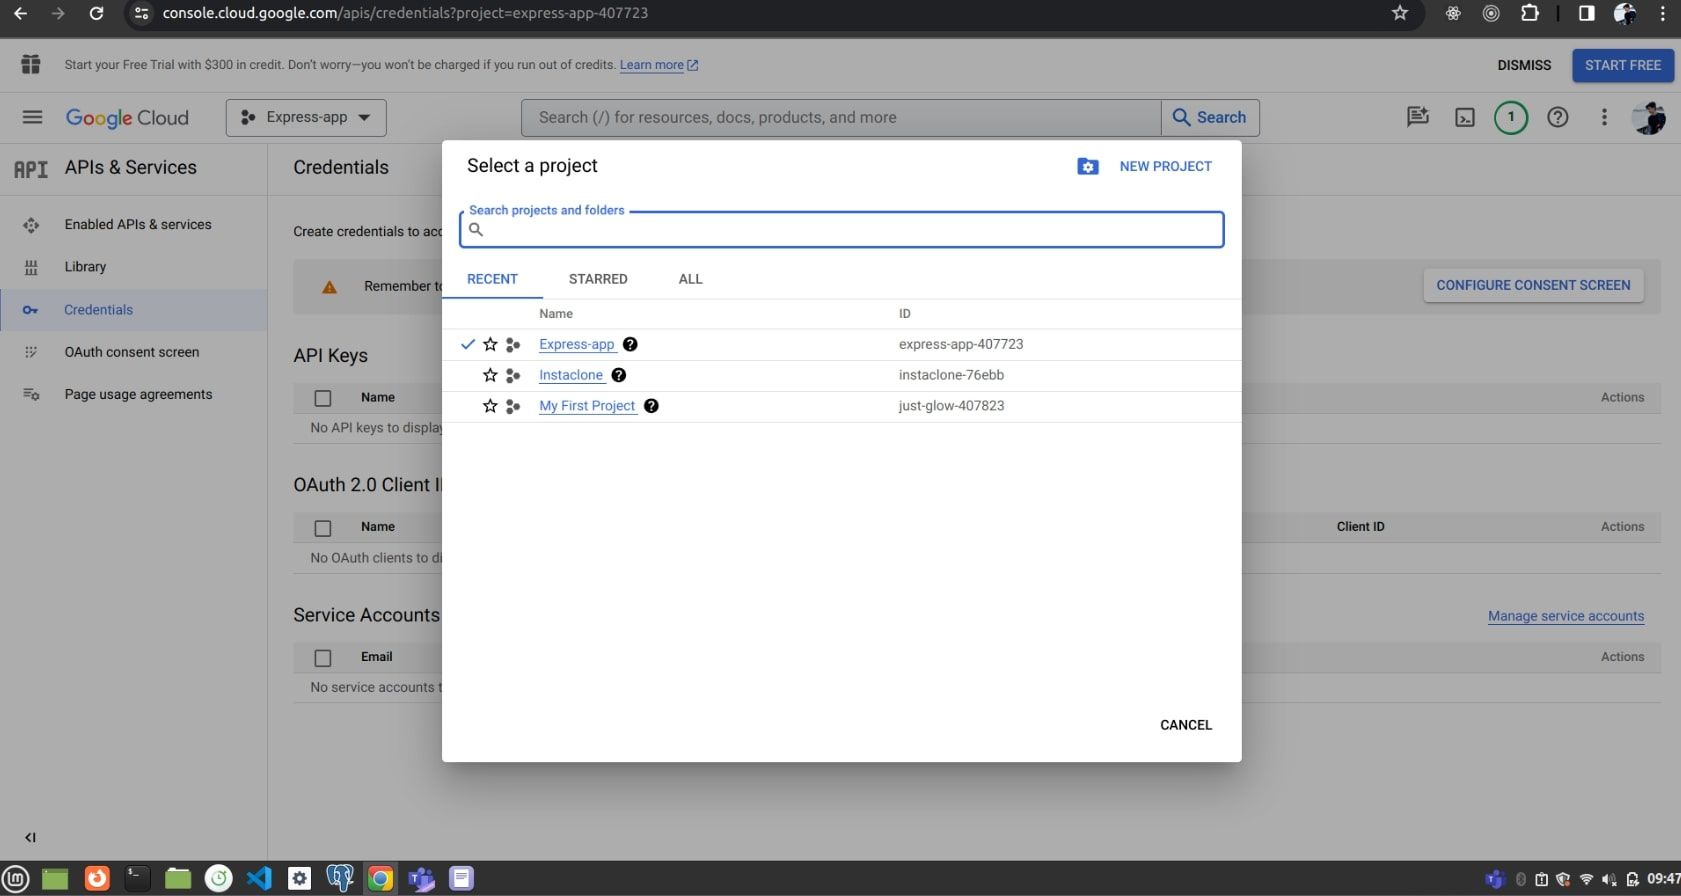Open the Linux Mint start menu
This screenshot has width=1681, height=896.
[x=16, y=878]
